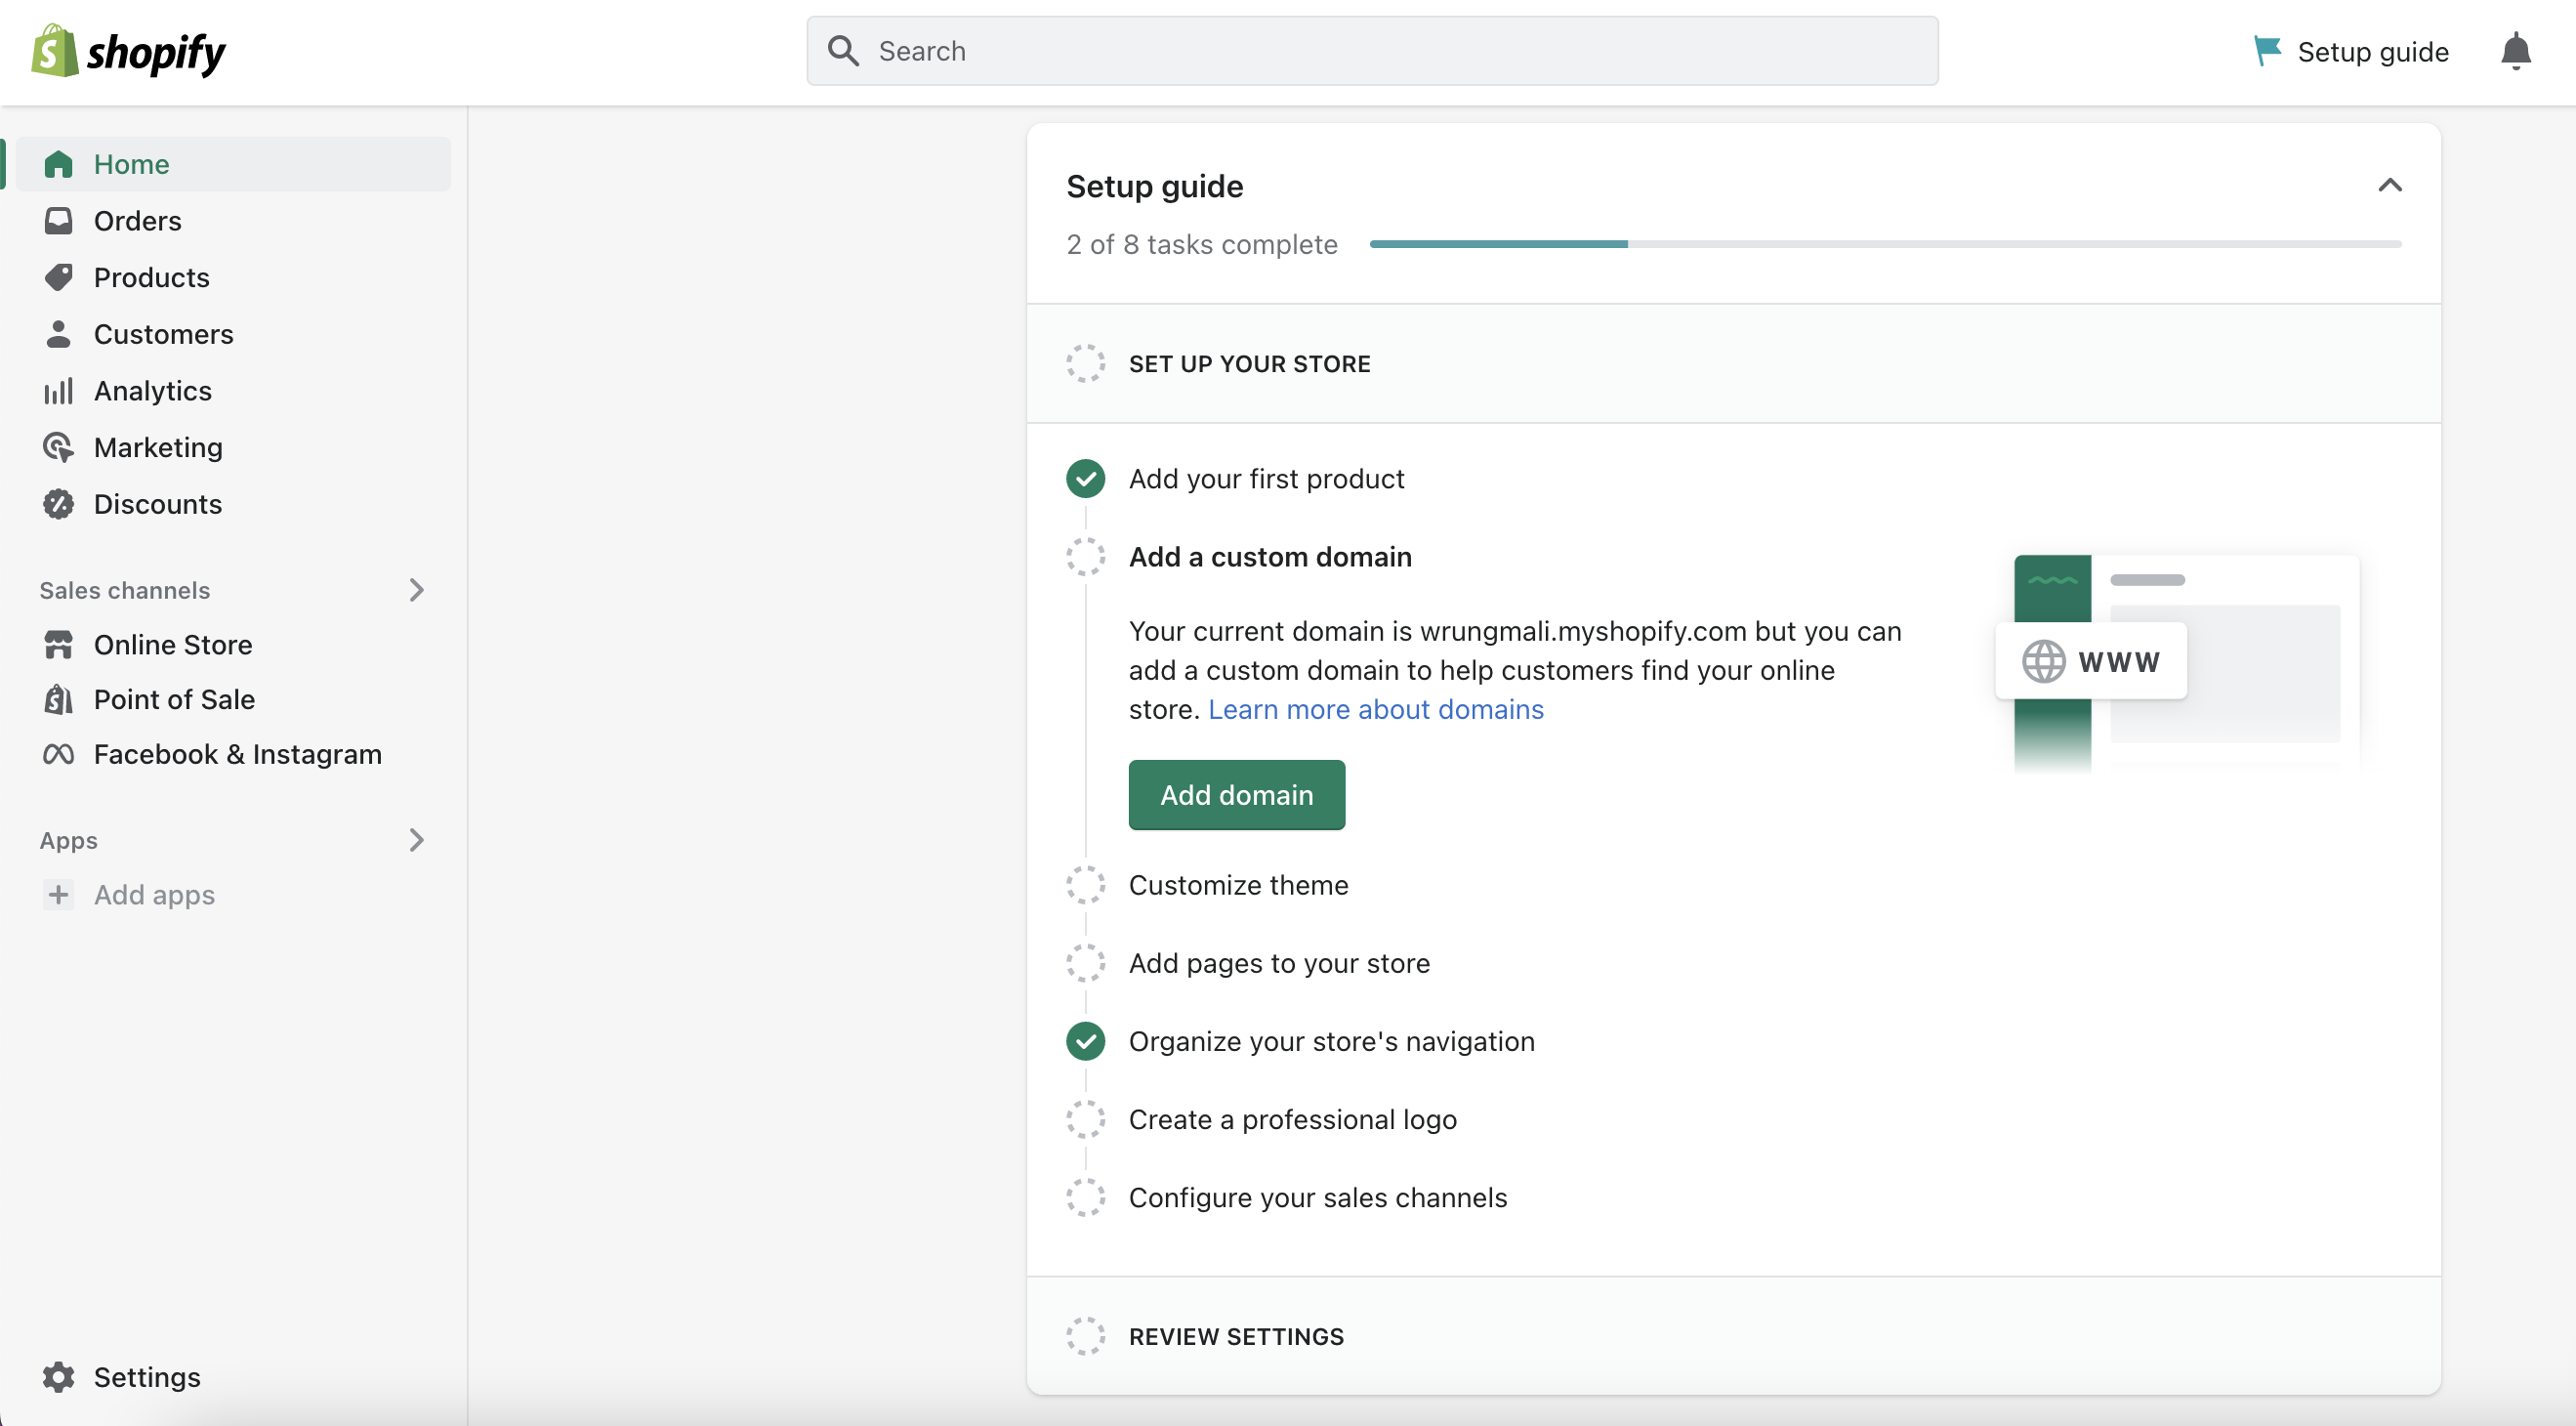The width and height of the screenshot is (2576, 1426).
Task: Click the search magnifier icon
Action: 843,51
